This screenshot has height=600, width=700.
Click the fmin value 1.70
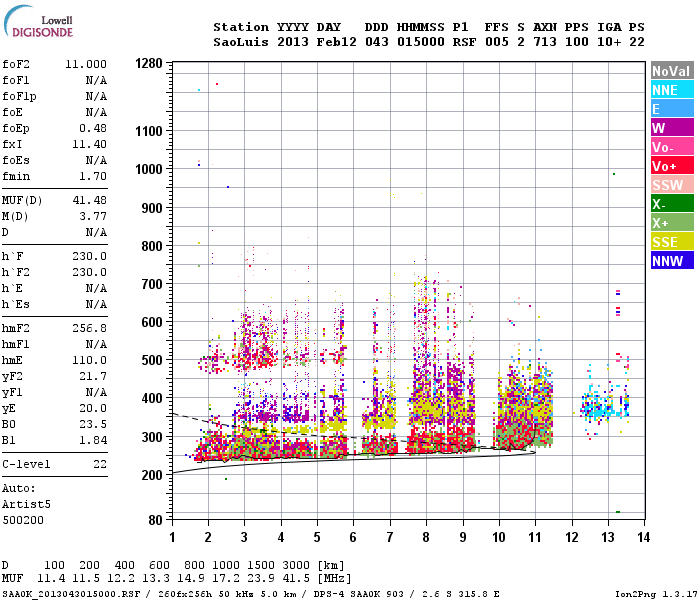pos(93,176)
